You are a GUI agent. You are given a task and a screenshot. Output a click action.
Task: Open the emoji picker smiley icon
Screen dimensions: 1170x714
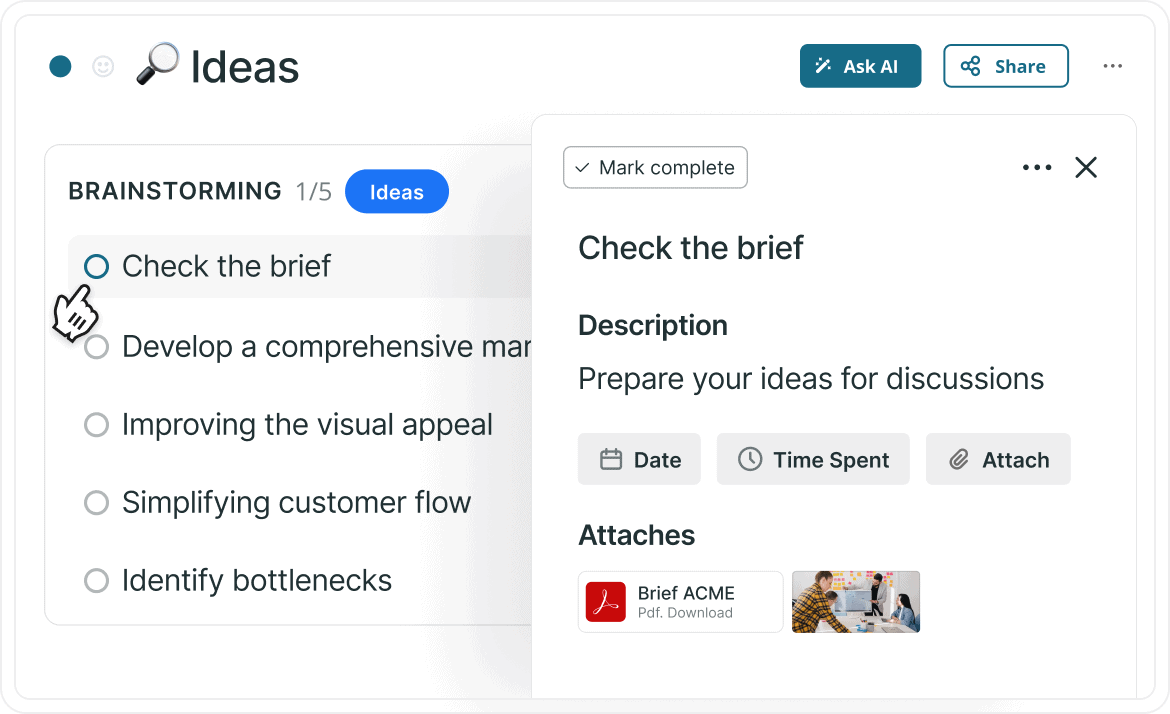pyautogui.click(x=103, y=66)
